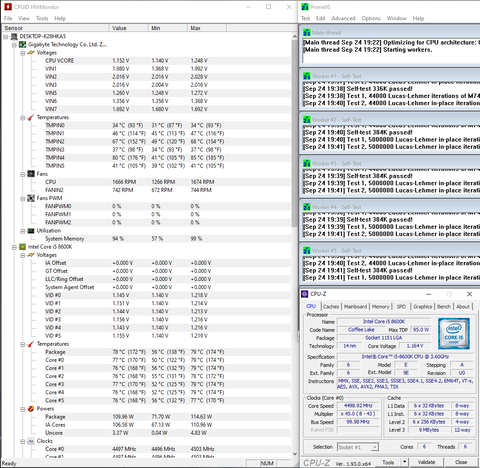Click the HWMonitor scroll down arrow
This screenshot has width=480, height=468.
tap(294, 454)
